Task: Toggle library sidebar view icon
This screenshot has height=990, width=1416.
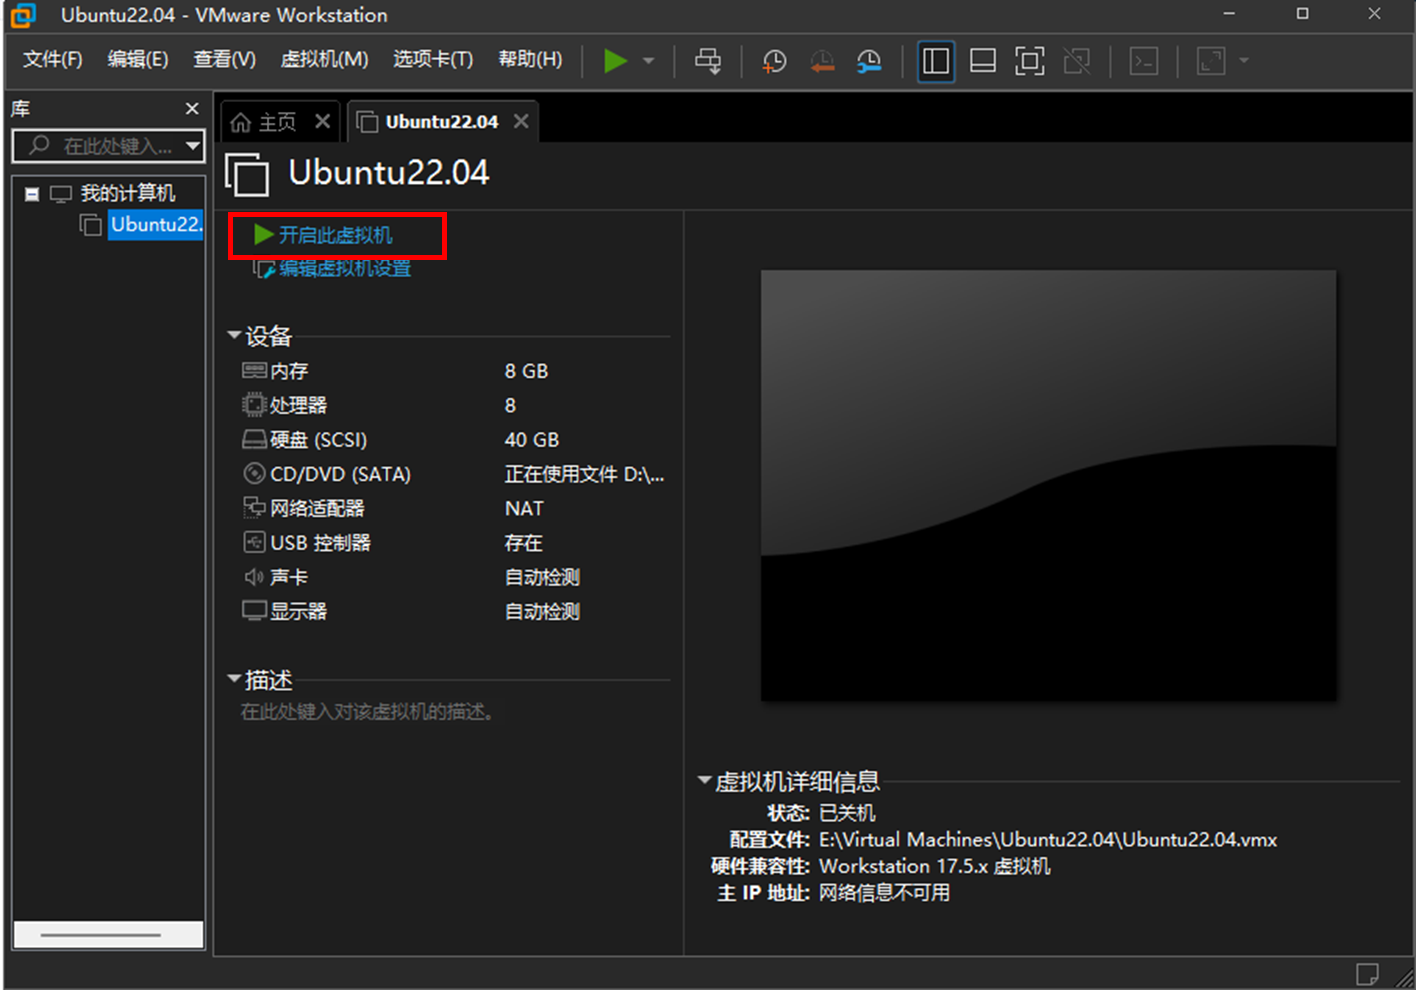Action: pyautogui.click(x=936, y=61)
